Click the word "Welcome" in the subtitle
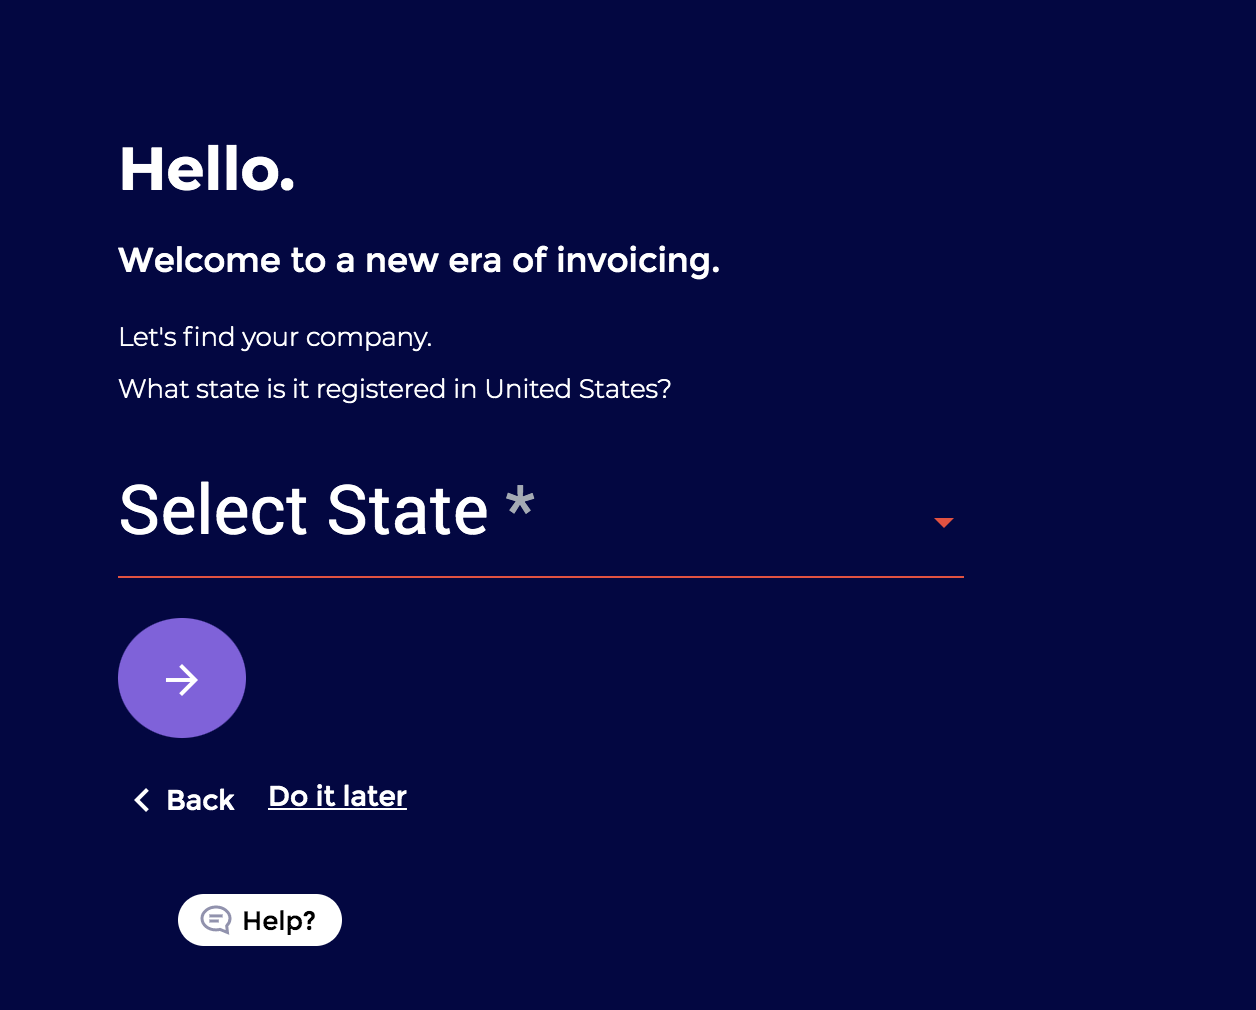1256x1010 pixels. pos(199,260)
